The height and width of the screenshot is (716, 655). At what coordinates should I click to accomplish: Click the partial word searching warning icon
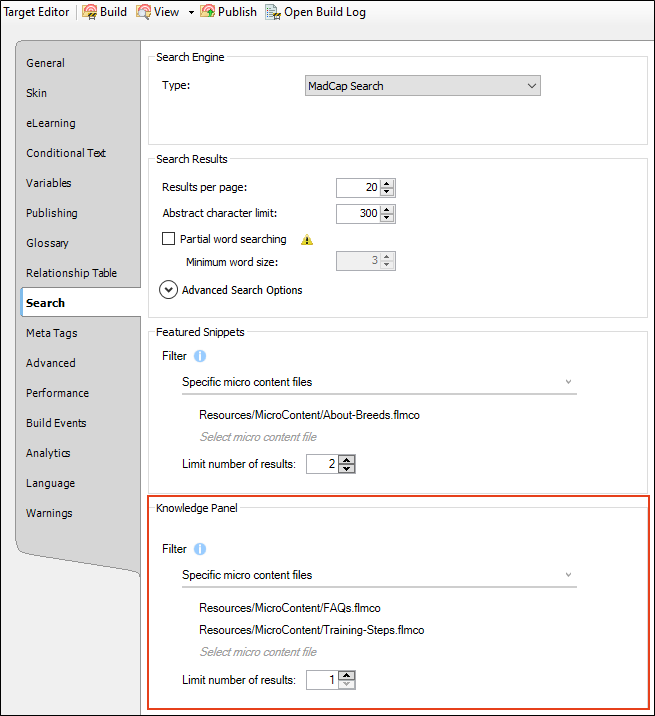pyautogui.click(x=307, y=239)
